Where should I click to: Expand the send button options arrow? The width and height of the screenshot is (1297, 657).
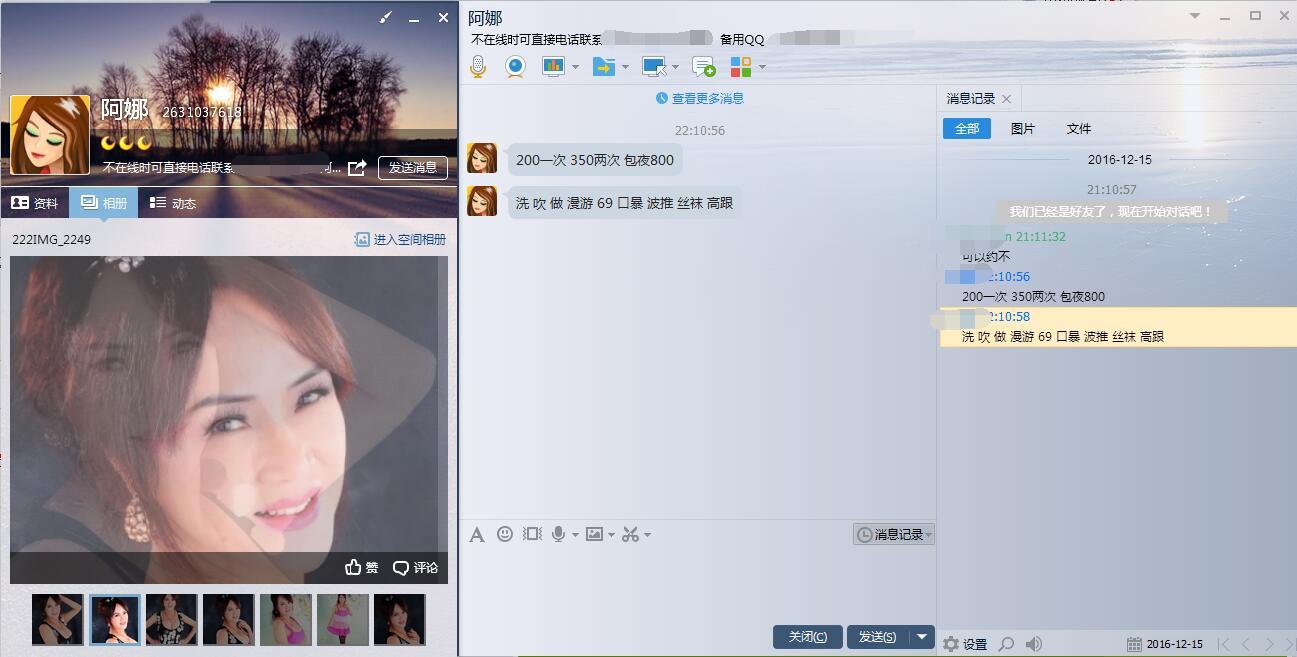pyautogui.click(x=922, y=637)
